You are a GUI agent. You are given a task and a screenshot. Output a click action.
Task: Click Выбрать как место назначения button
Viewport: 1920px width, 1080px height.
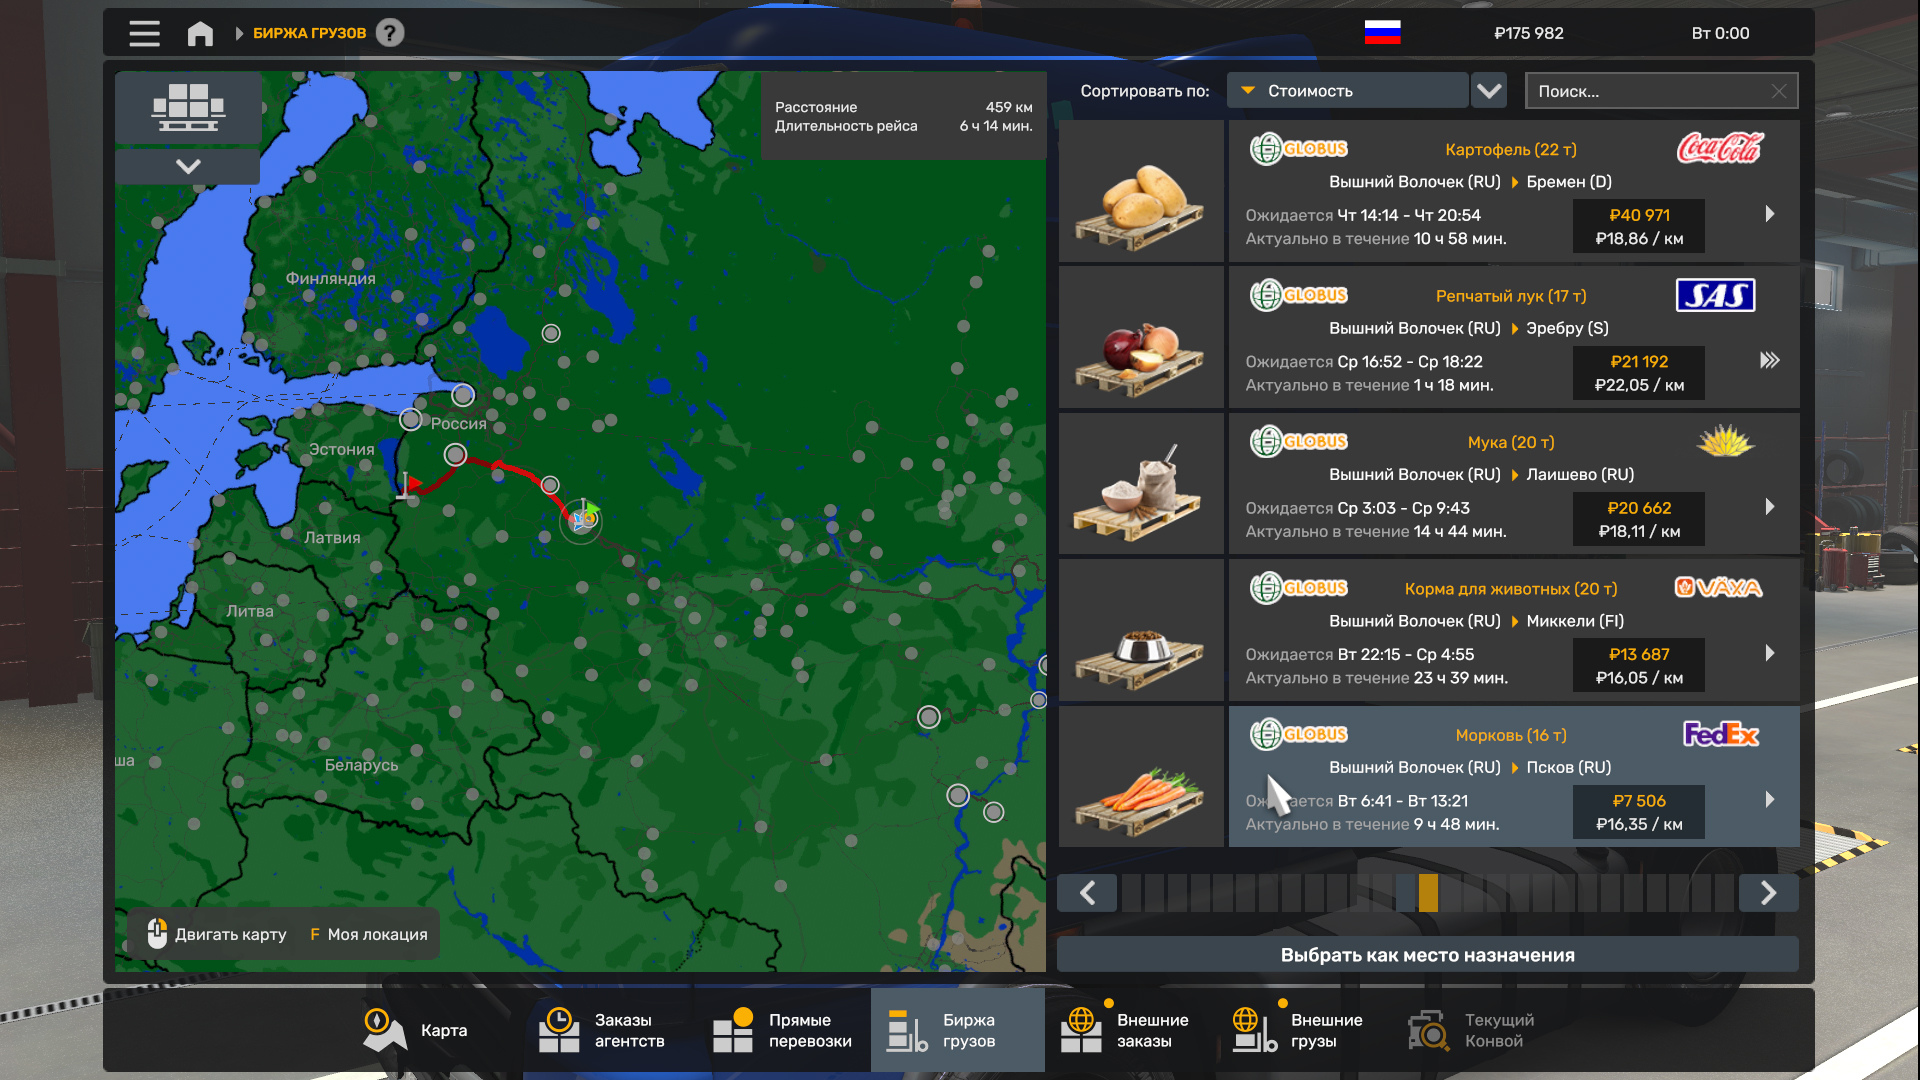[1427, 955]
